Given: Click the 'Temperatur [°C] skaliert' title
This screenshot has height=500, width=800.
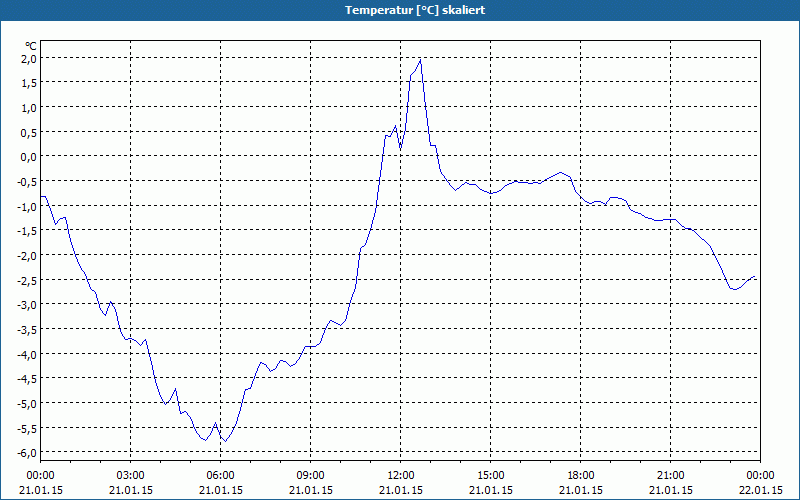Looking at the screenshot, I should click(415, 10).
